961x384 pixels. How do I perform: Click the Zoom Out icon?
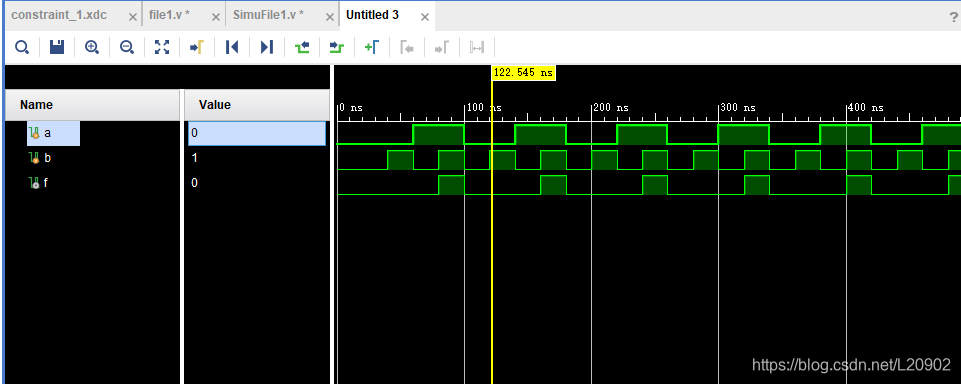point(127,47)
